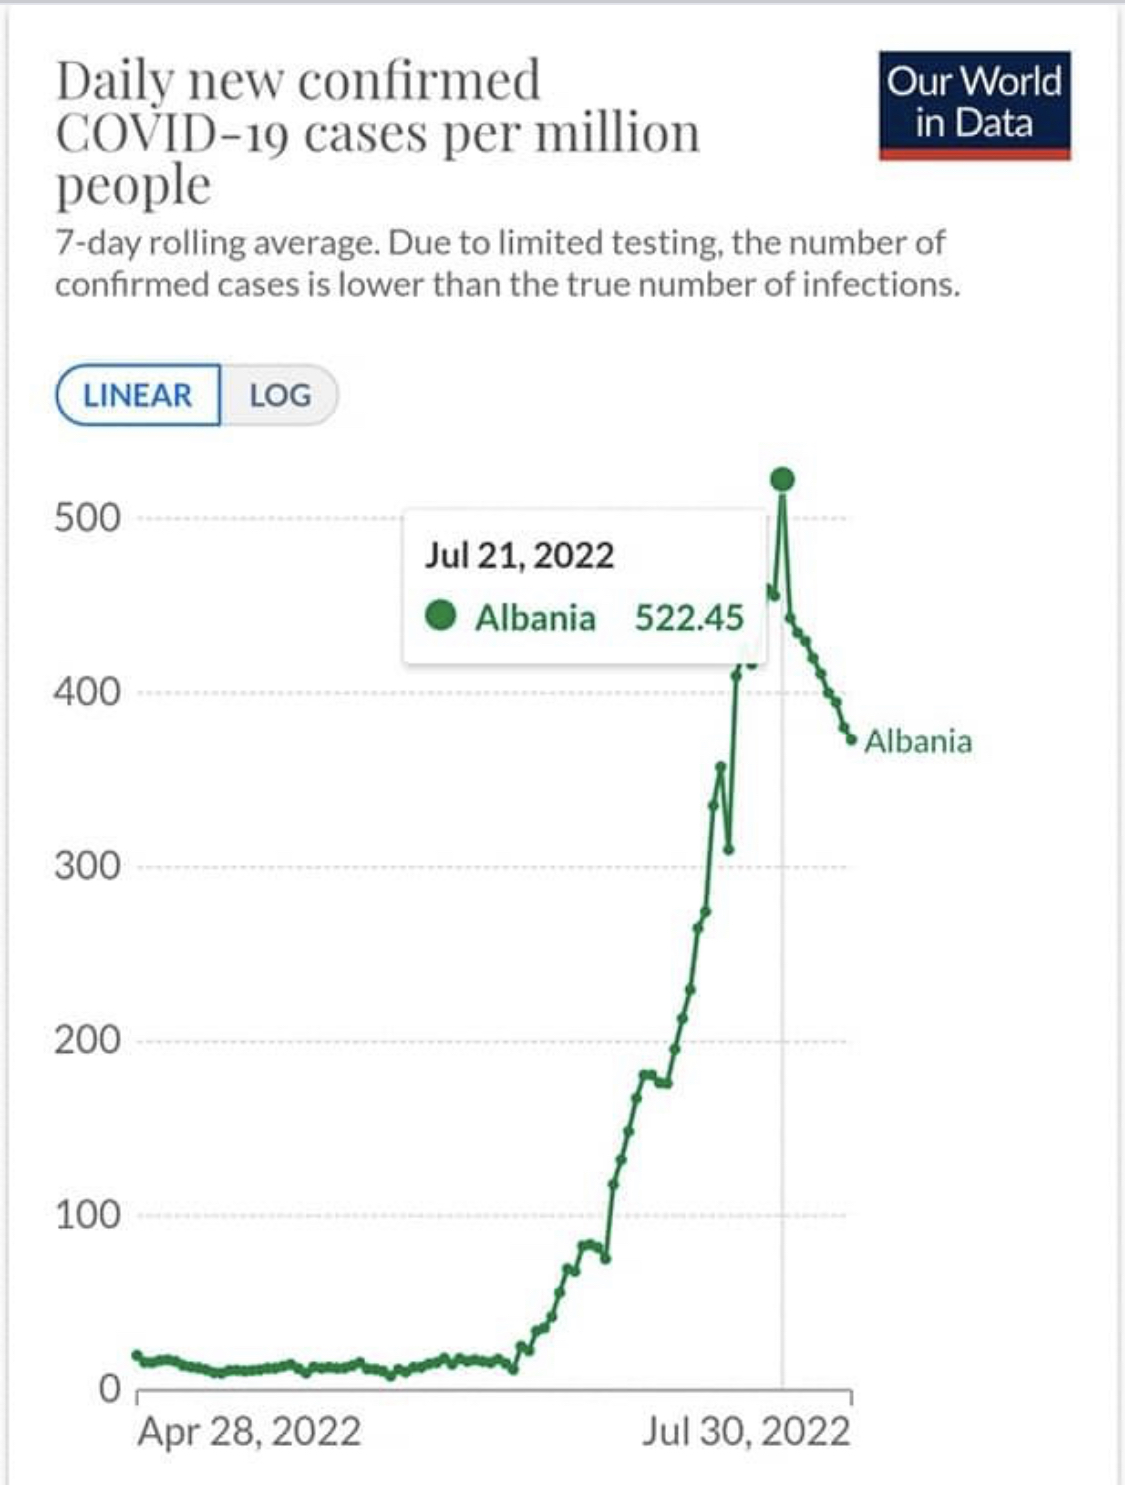1125x1485 pixels.
Task: Click the 400 y-axis label
Action: click(87, 692)
